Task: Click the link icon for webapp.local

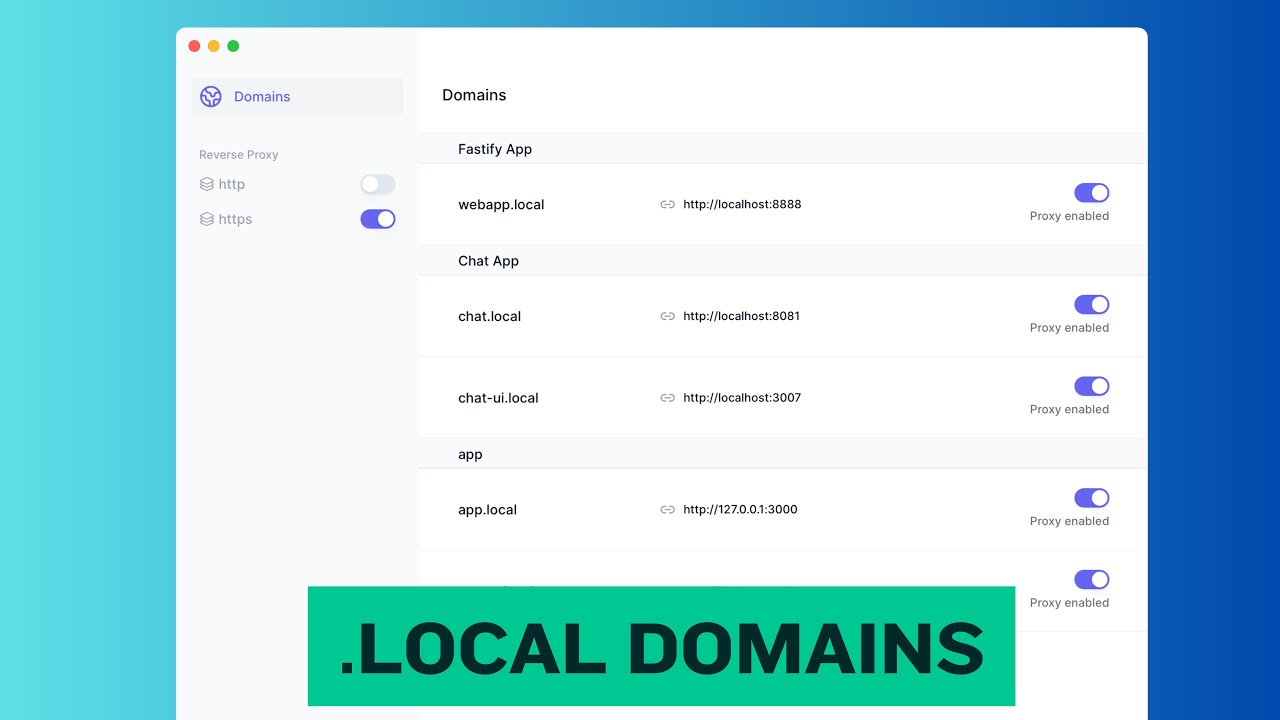Action: (667, 205)
